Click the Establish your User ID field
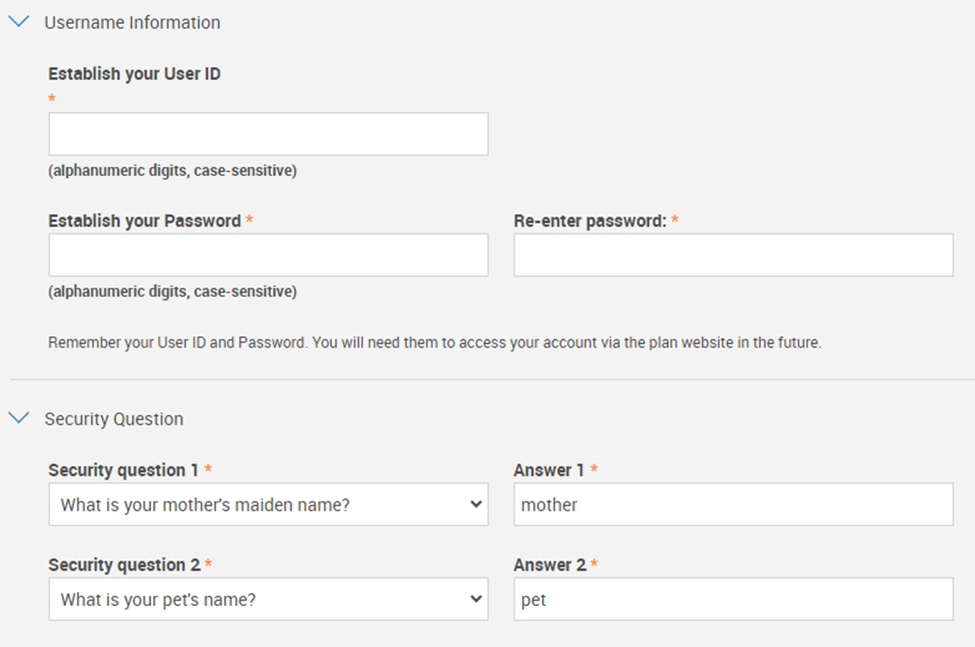The image size is (975, 647). click(268, 134)
